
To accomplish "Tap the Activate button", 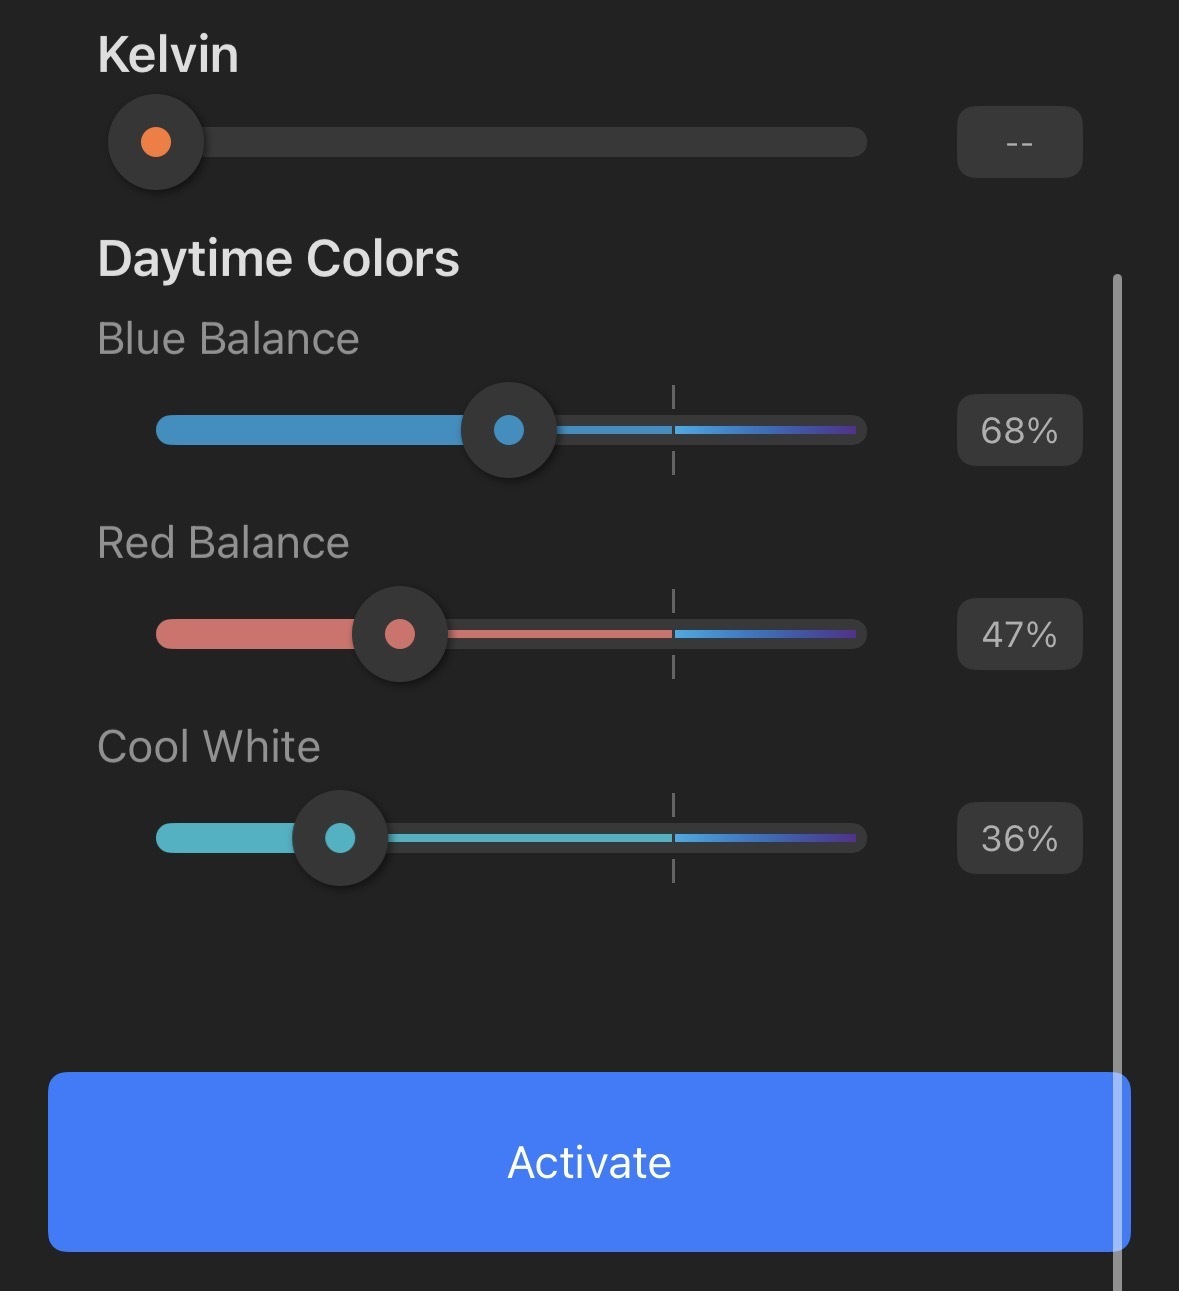I will [x=589, y=1162].
